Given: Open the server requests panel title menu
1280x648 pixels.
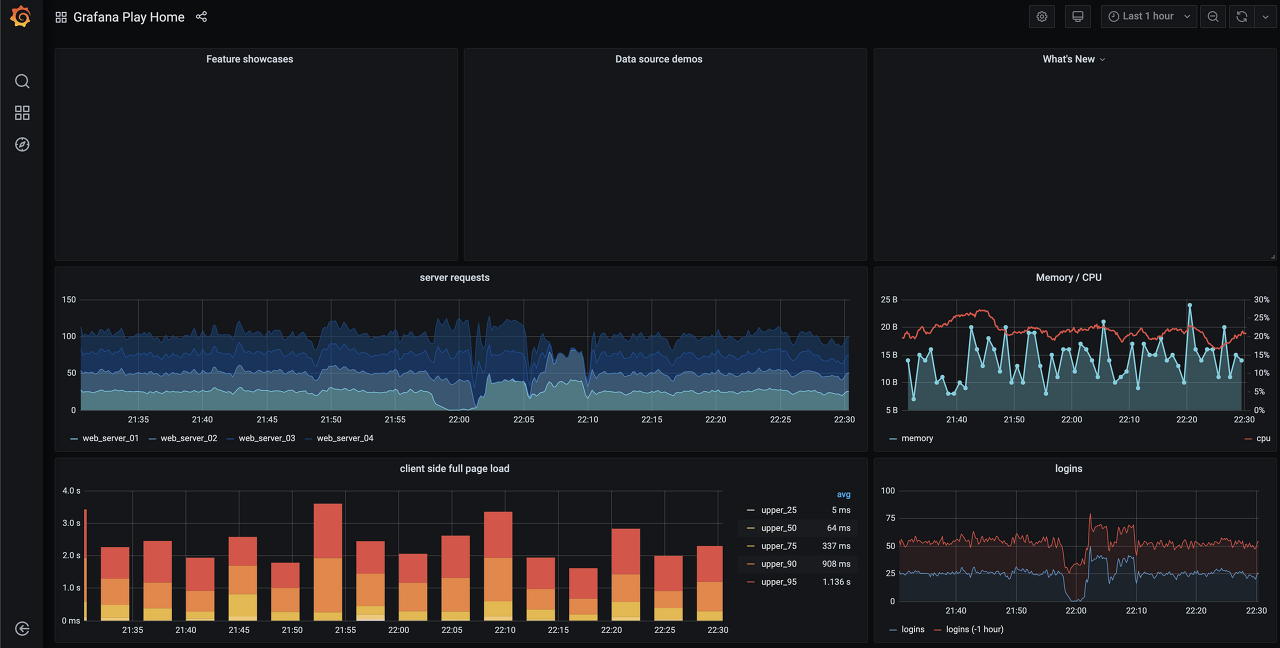Looking at the screenshot, I should pyautogui.click(x=455, y=277).
